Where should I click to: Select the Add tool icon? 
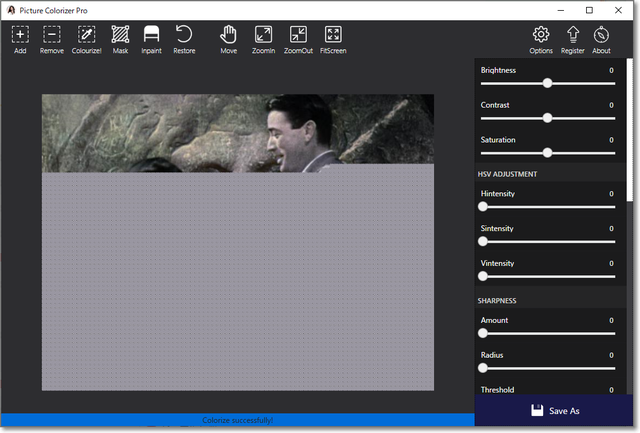pyautogui.click(x=20, y=35)
